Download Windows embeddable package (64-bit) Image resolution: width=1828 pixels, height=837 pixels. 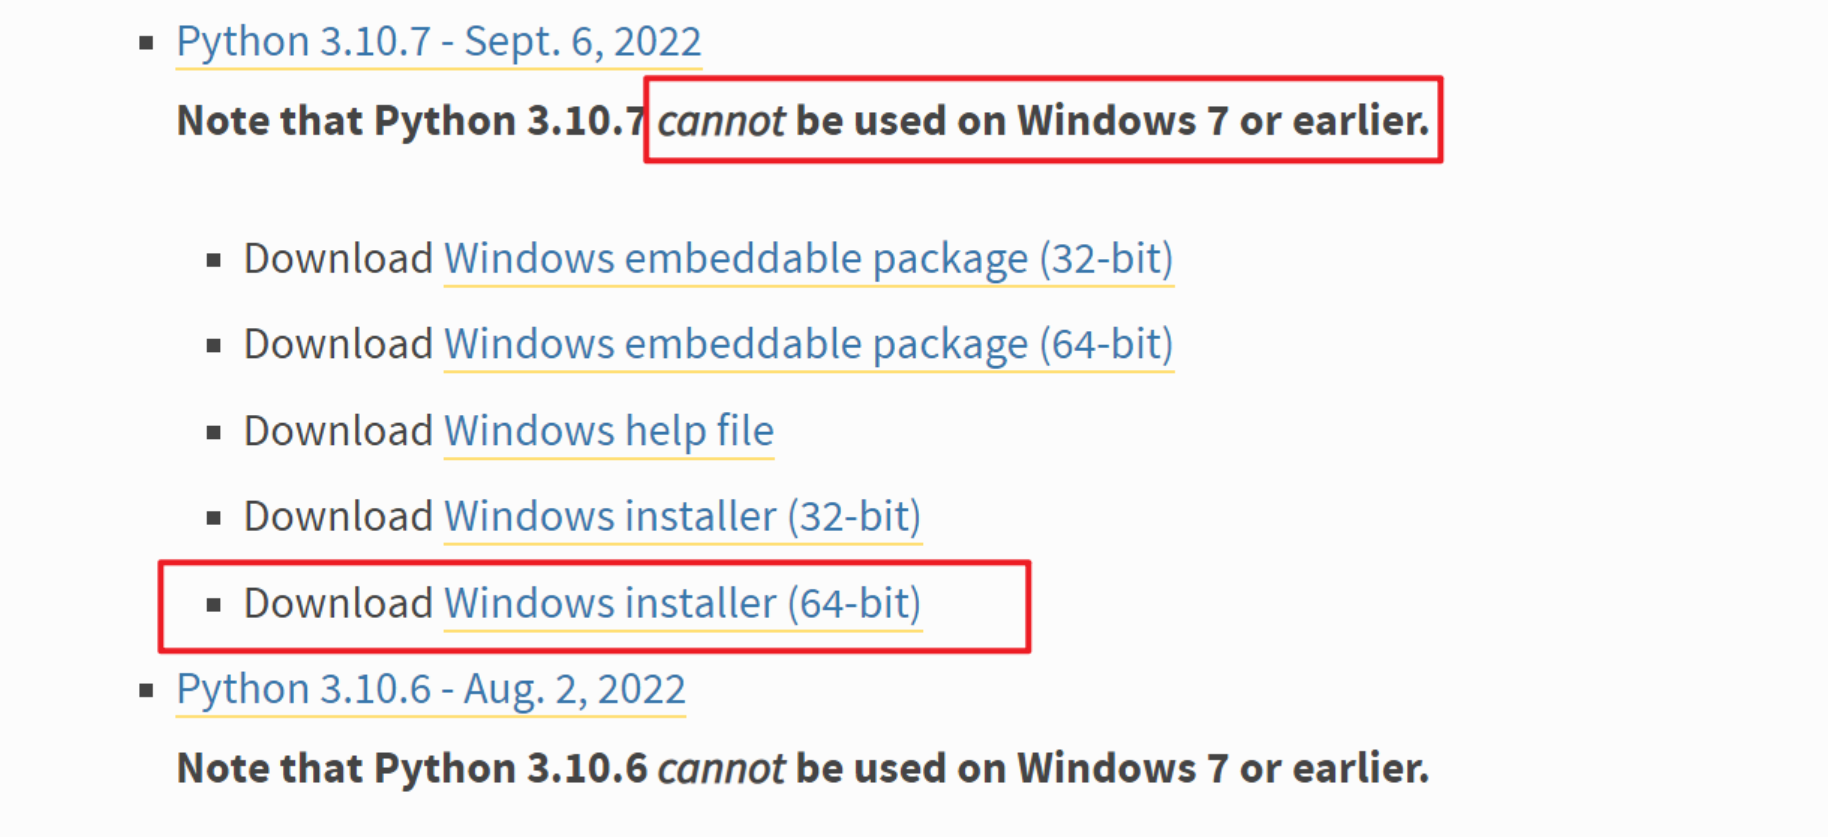pyautogui.click(x=808, y=345)
